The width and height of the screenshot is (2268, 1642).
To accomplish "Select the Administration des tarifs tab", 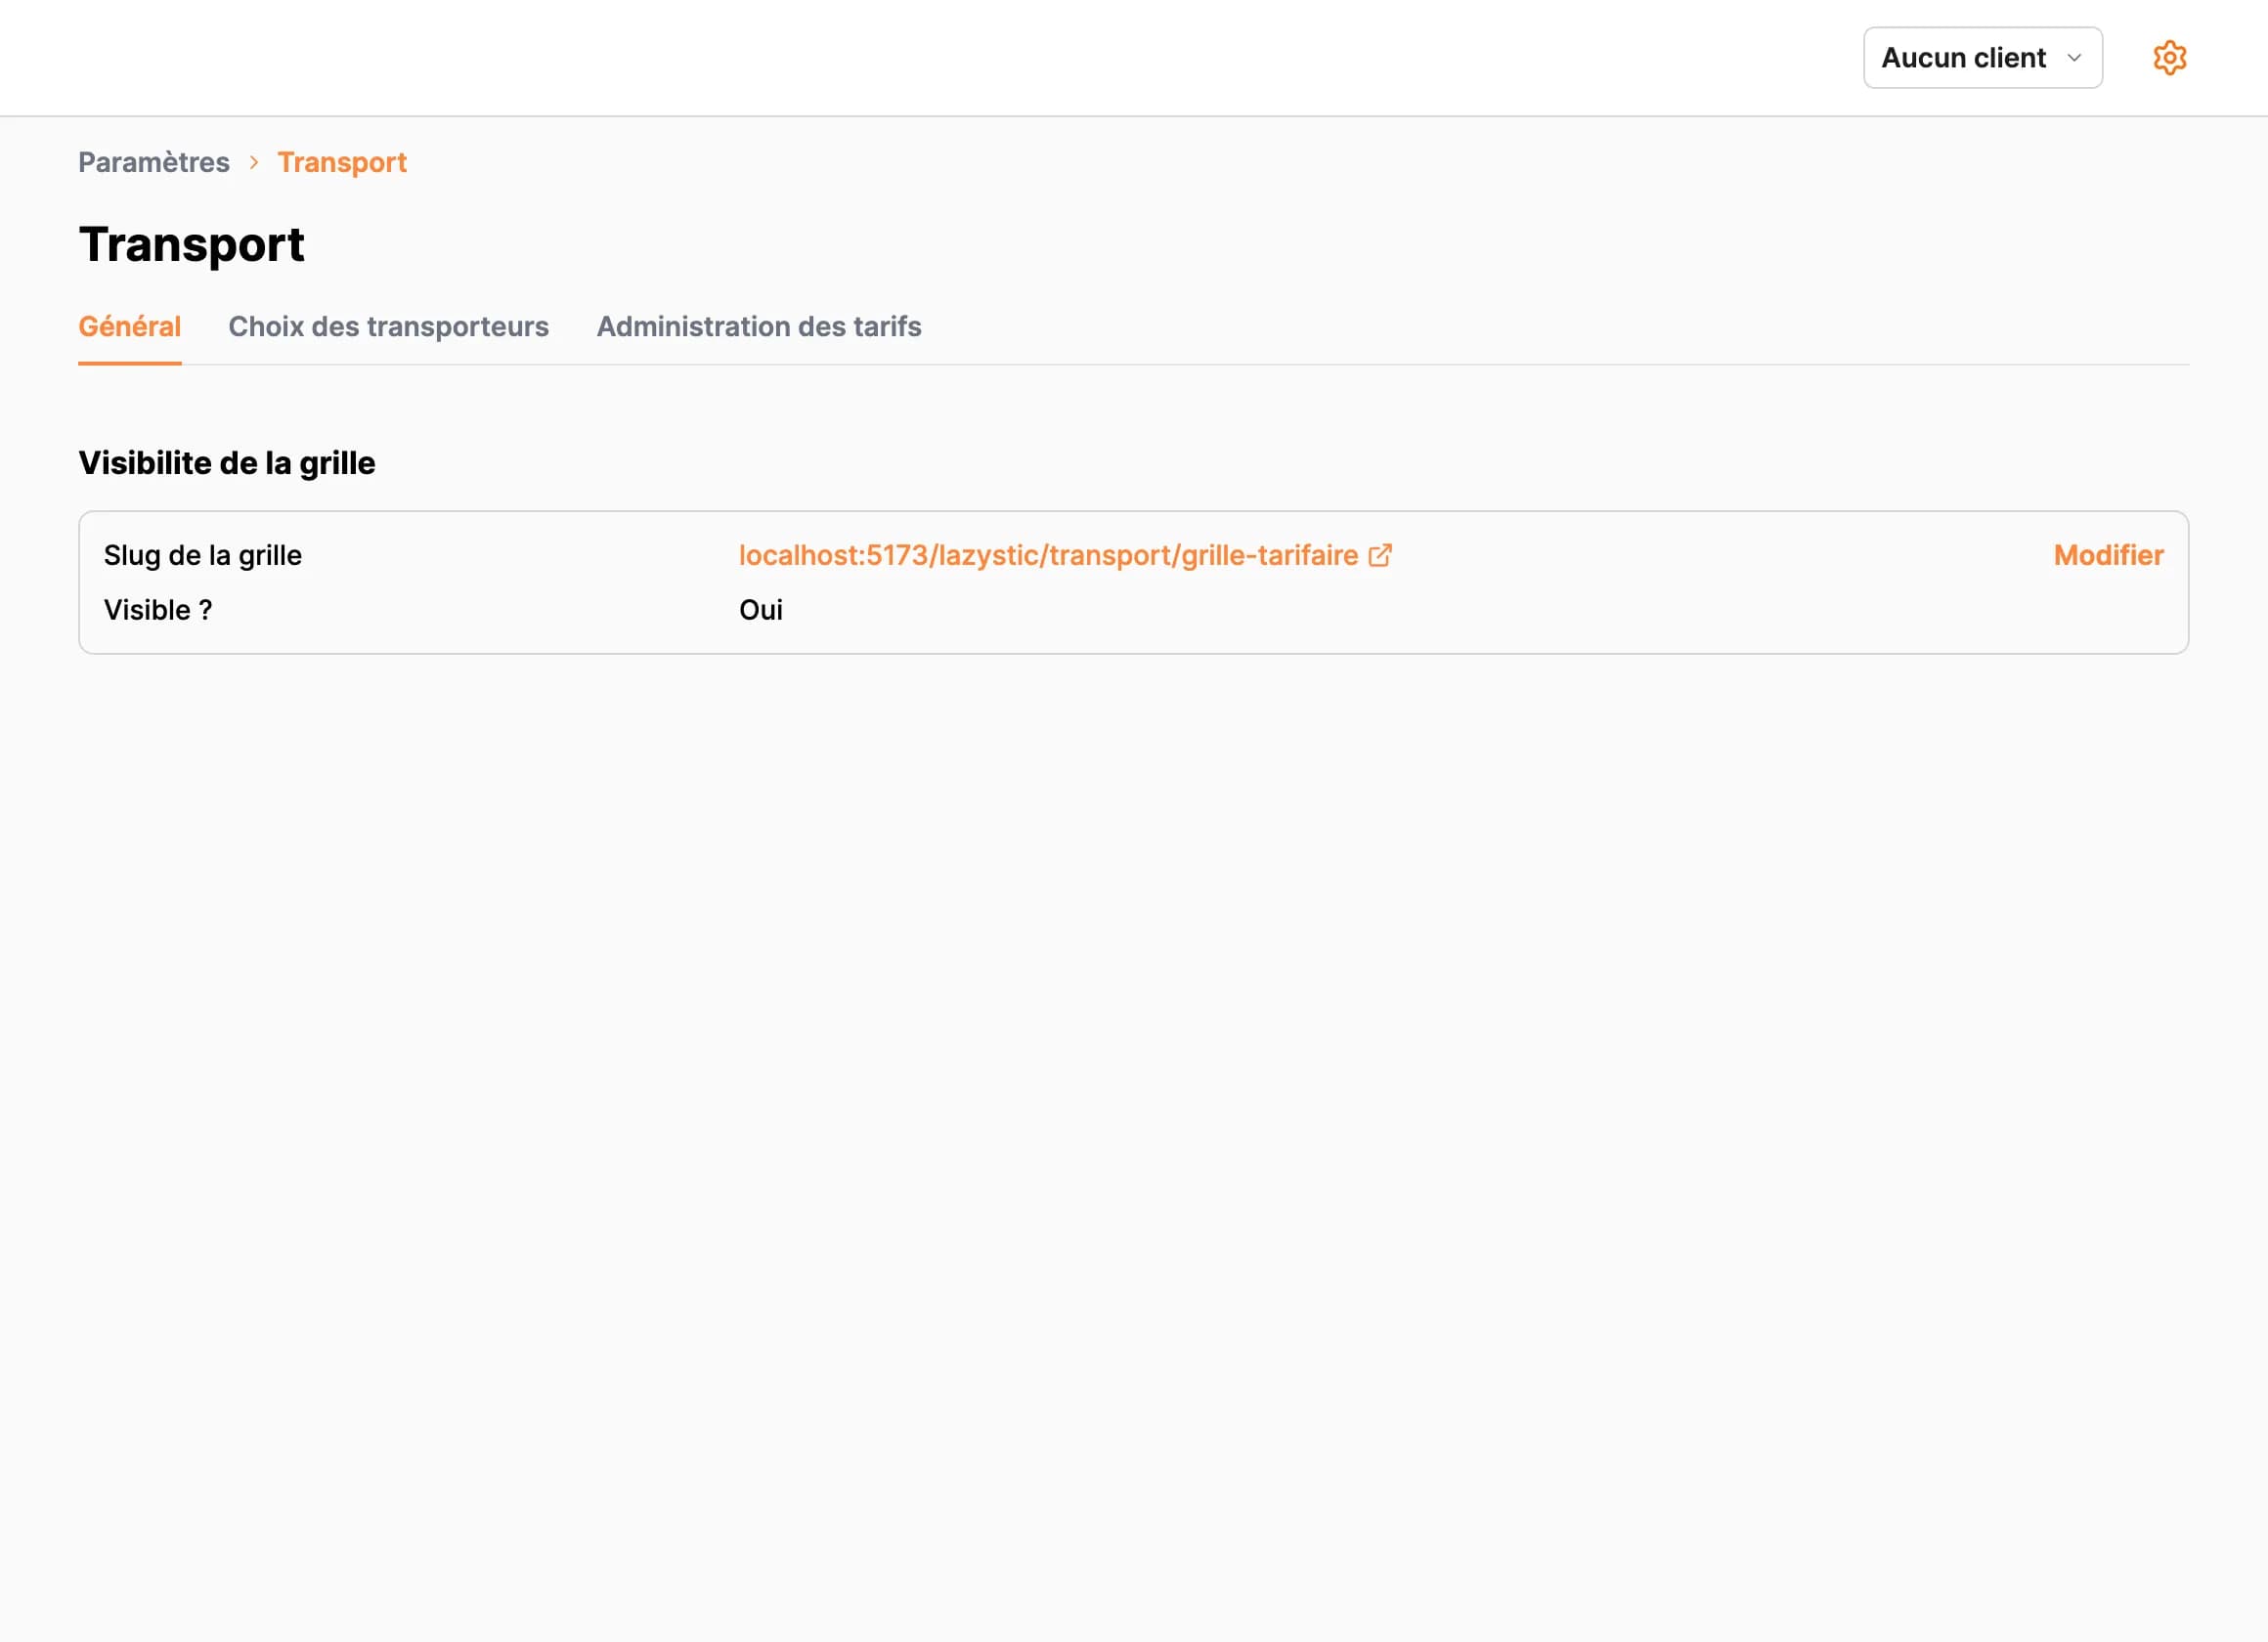I will pos(758,327).
